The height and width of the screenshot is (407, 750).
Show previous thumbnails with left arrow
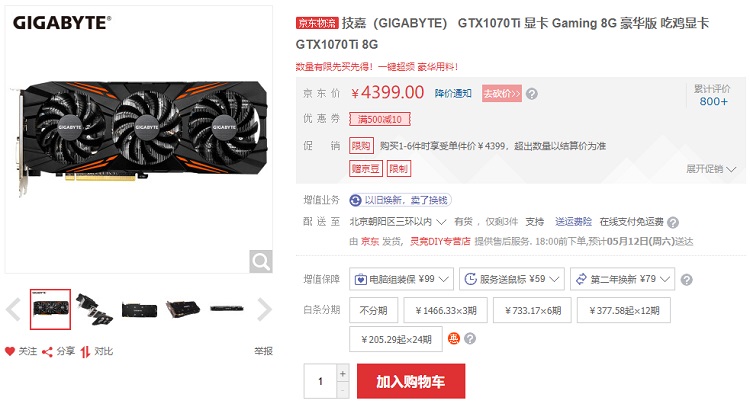(x=13, y=309)
